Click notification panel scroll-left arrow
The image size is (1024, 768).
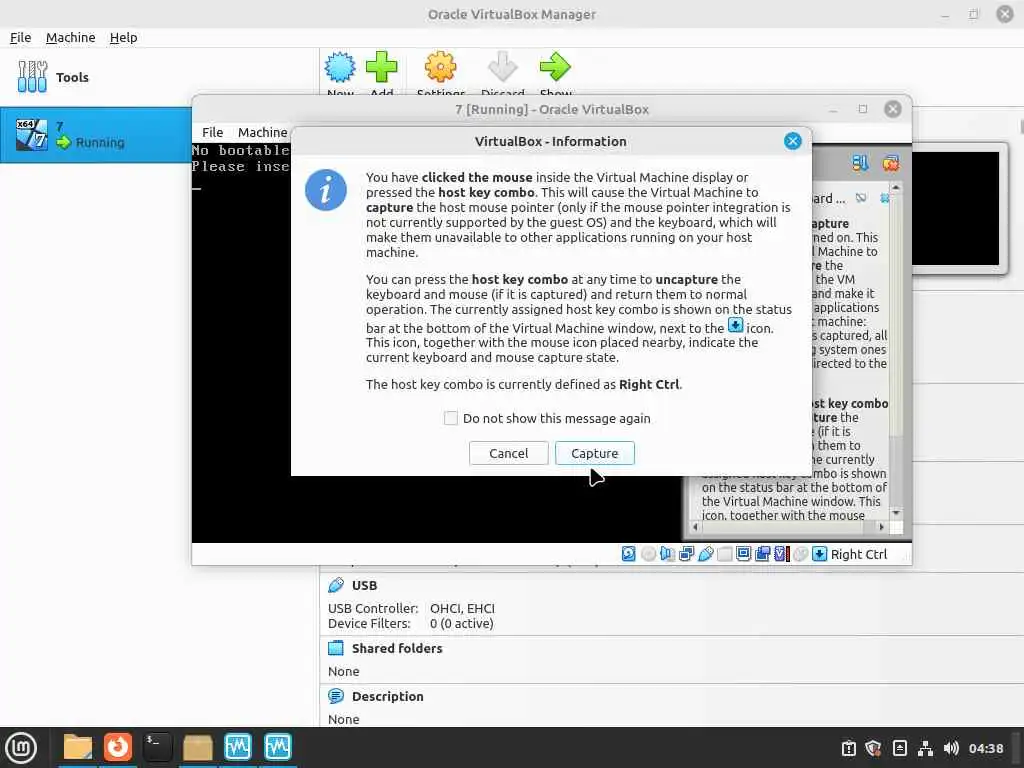pyautogui.click(x=695, y=526)
